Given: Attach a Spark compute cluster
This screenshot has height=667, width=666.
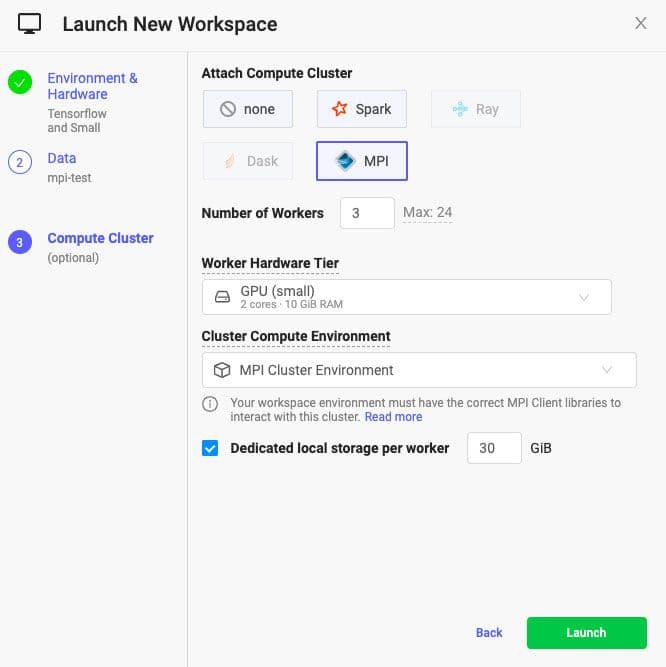Looking at the screenshot, I should click(x=361, y=109).
